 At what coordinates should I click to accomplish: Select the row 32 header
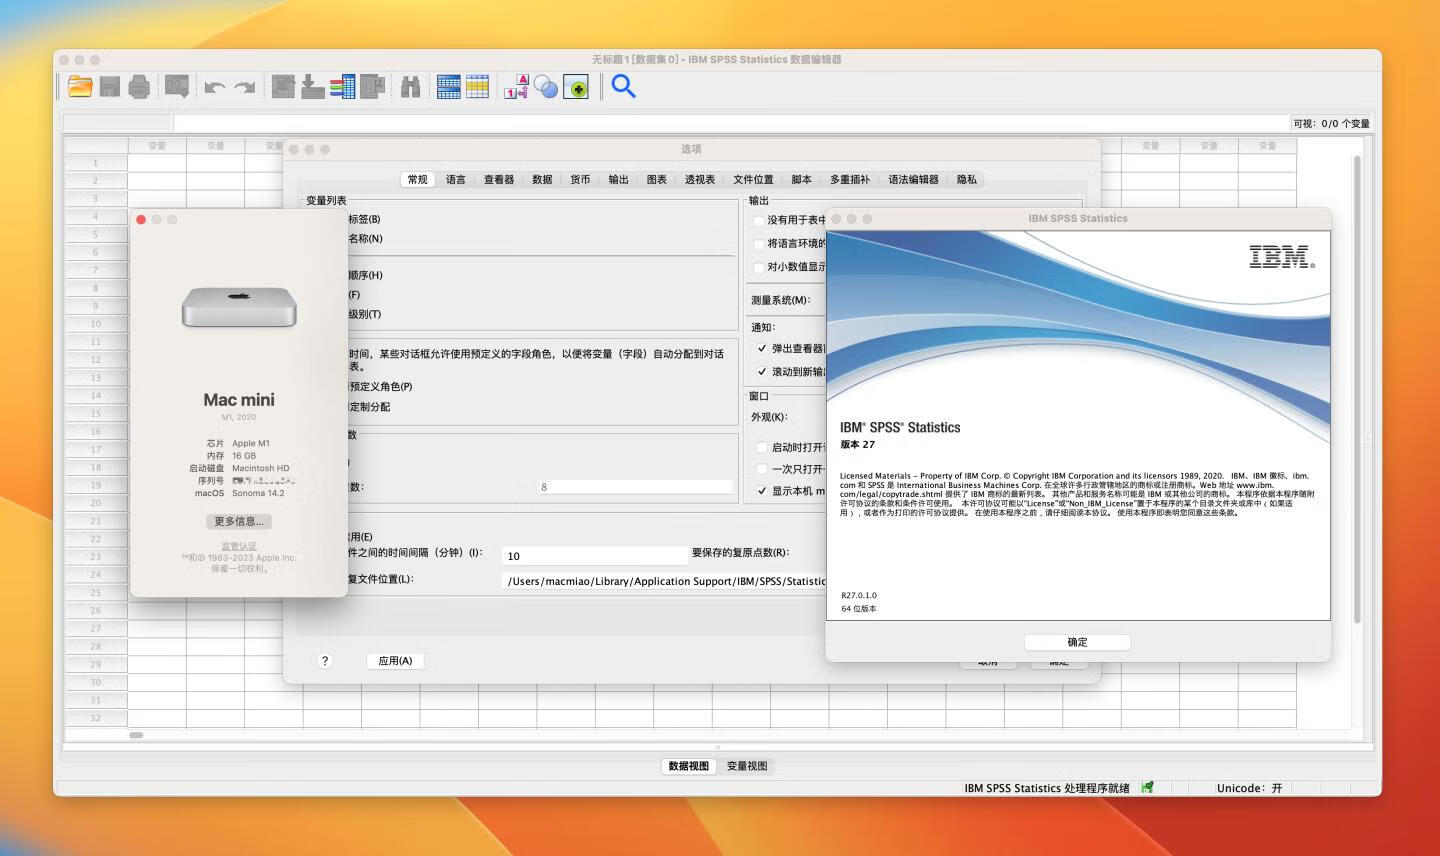click(96, 718)
